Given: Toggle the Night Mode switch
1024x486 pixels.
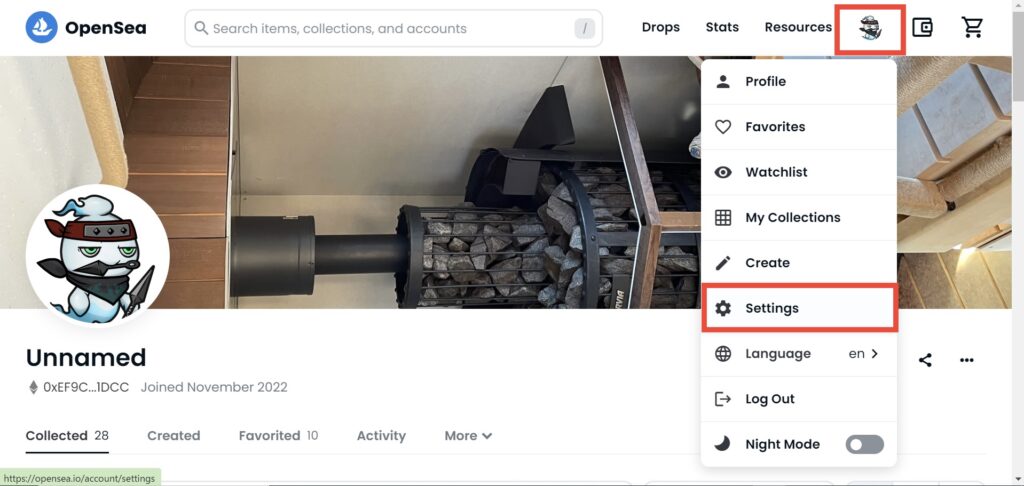Looking at the screenshot, I should (864, 444).
